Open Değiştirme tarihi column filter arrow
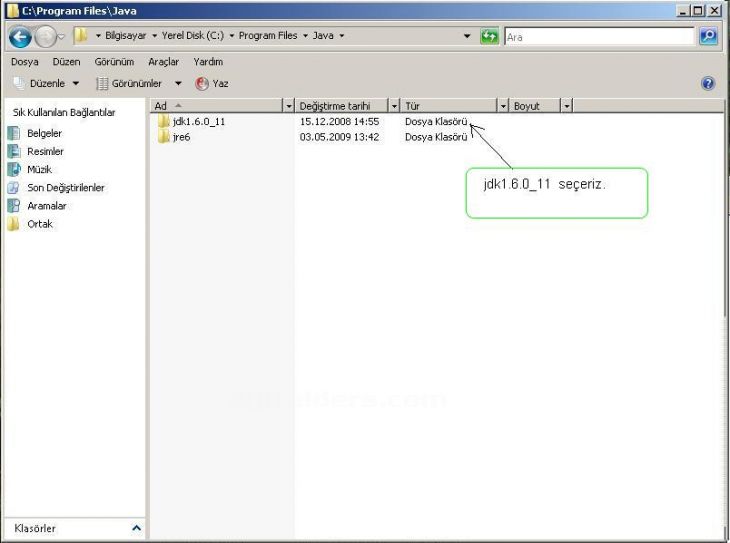This screenshot has width=730, height=543. 394,106
